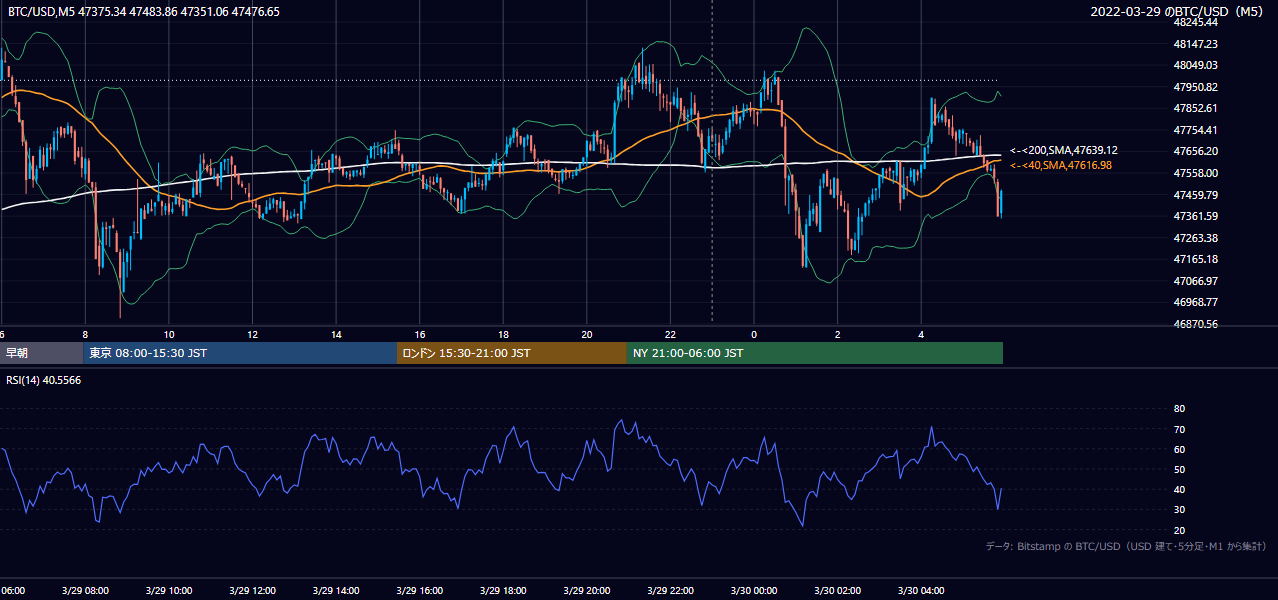Click price axis value 46968.77
Viewport: 1278px width, 600px height.
click(1195, 302)
